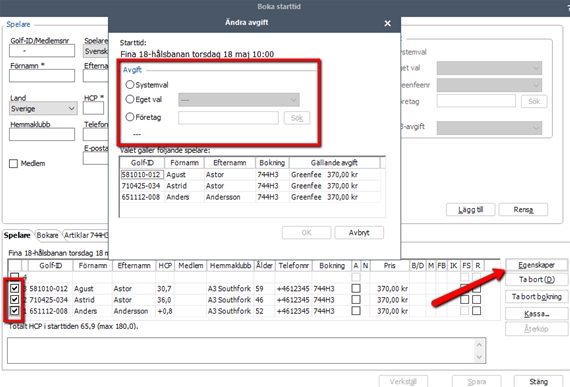Click the Förnamn input field
This screenshot has height=387, width=570.
coord(42,76)
